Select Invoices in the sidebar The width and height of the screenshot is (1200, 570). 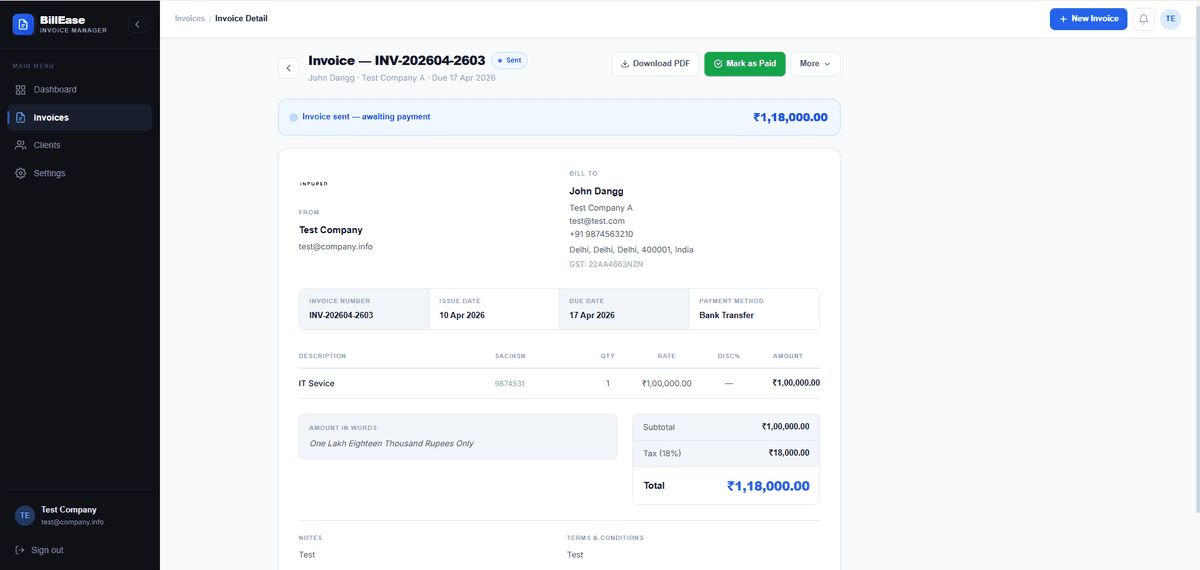pos(80,117)
